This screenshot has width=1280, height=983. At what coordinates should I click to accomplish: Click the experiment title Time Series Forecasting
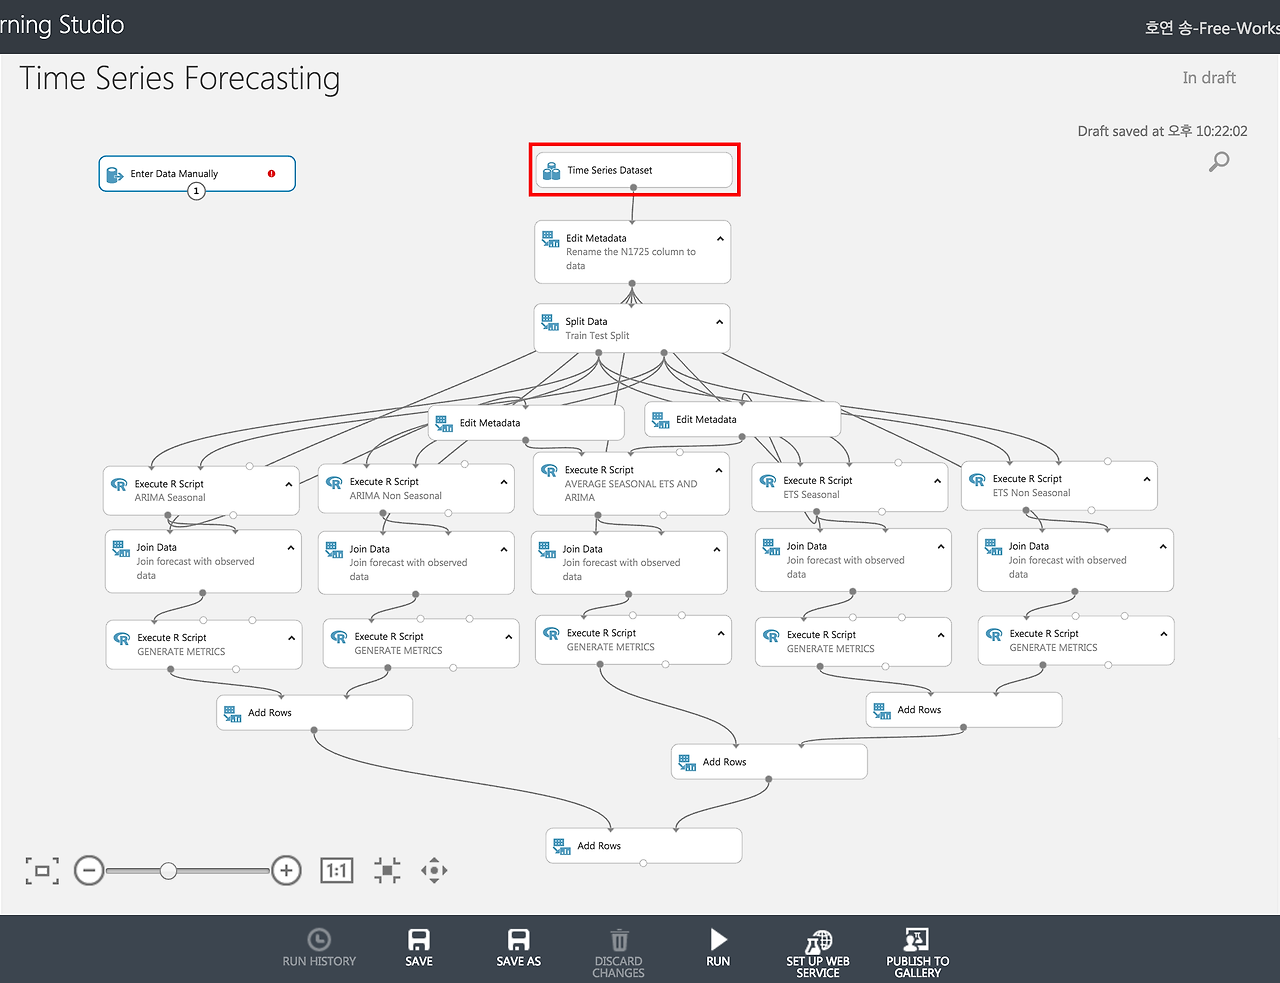[180, 79]
